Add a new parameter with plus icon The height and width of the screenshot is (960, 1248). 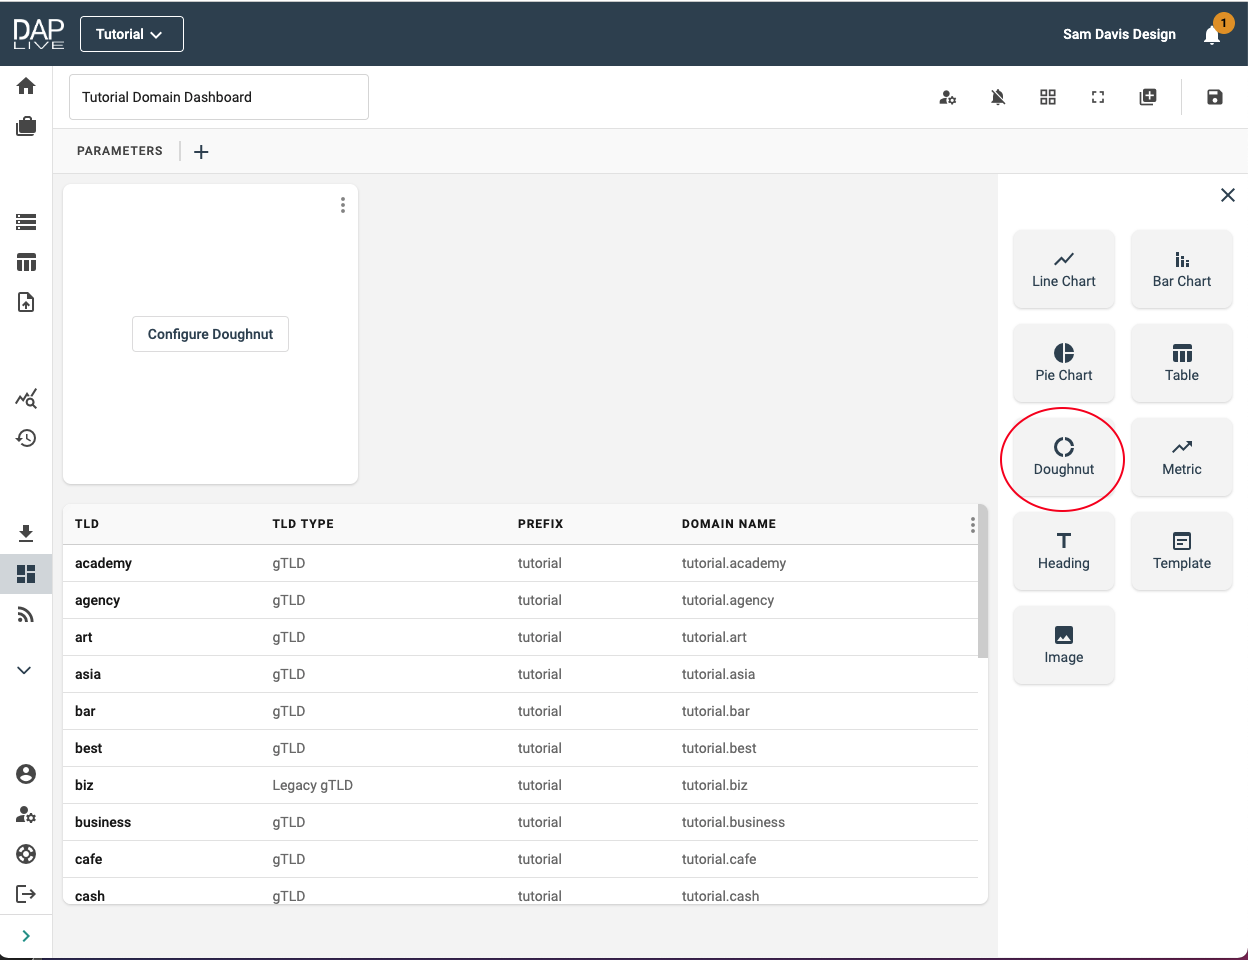point(201,152)
